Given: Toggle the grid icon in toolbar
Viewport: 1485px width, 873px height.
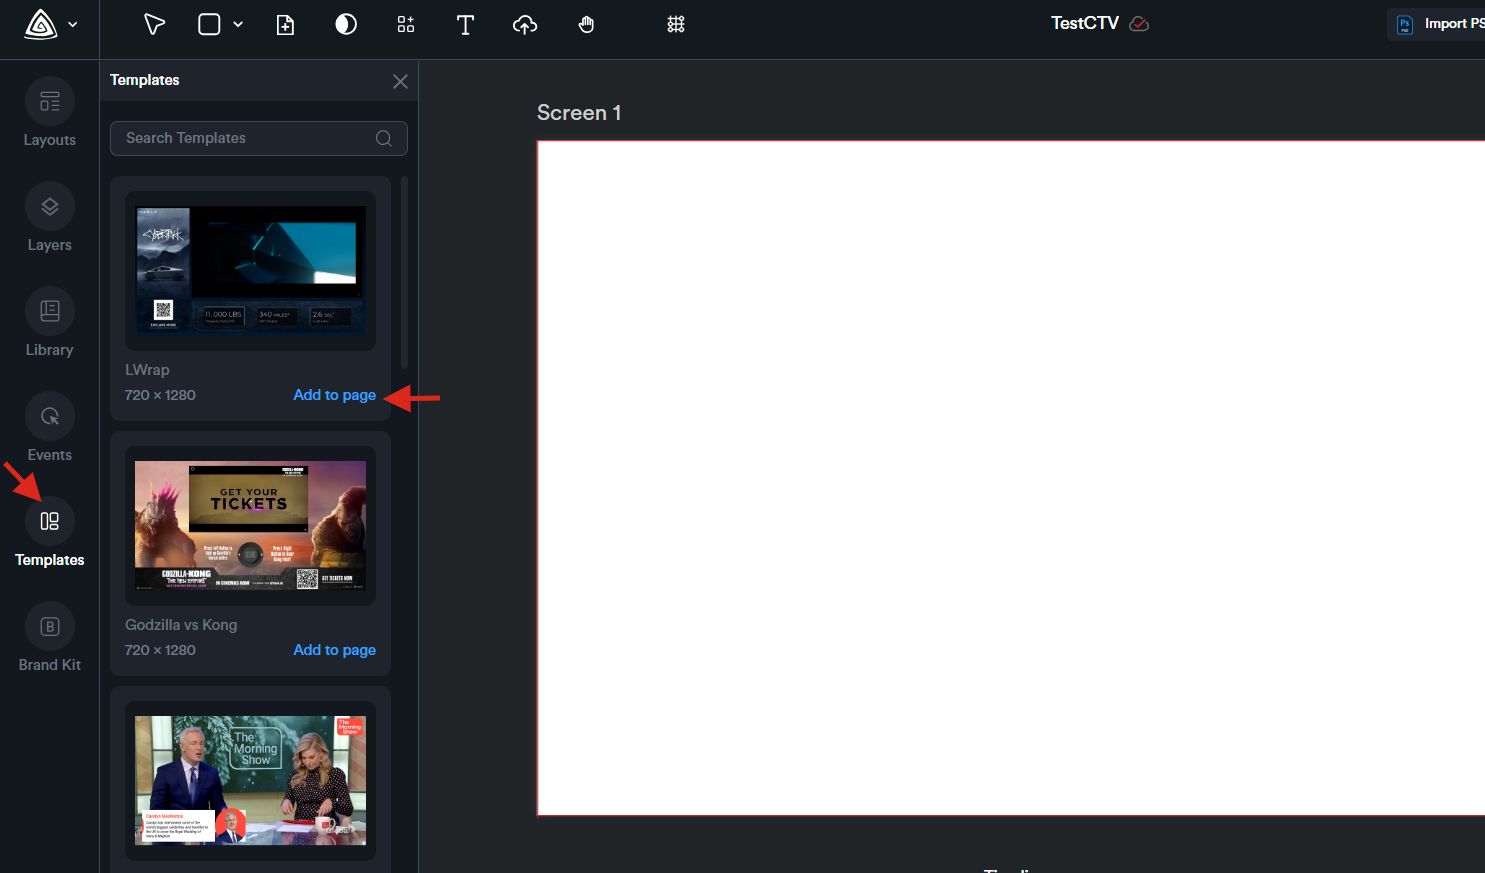Looking at the screenshot, I should coord(676,24).
